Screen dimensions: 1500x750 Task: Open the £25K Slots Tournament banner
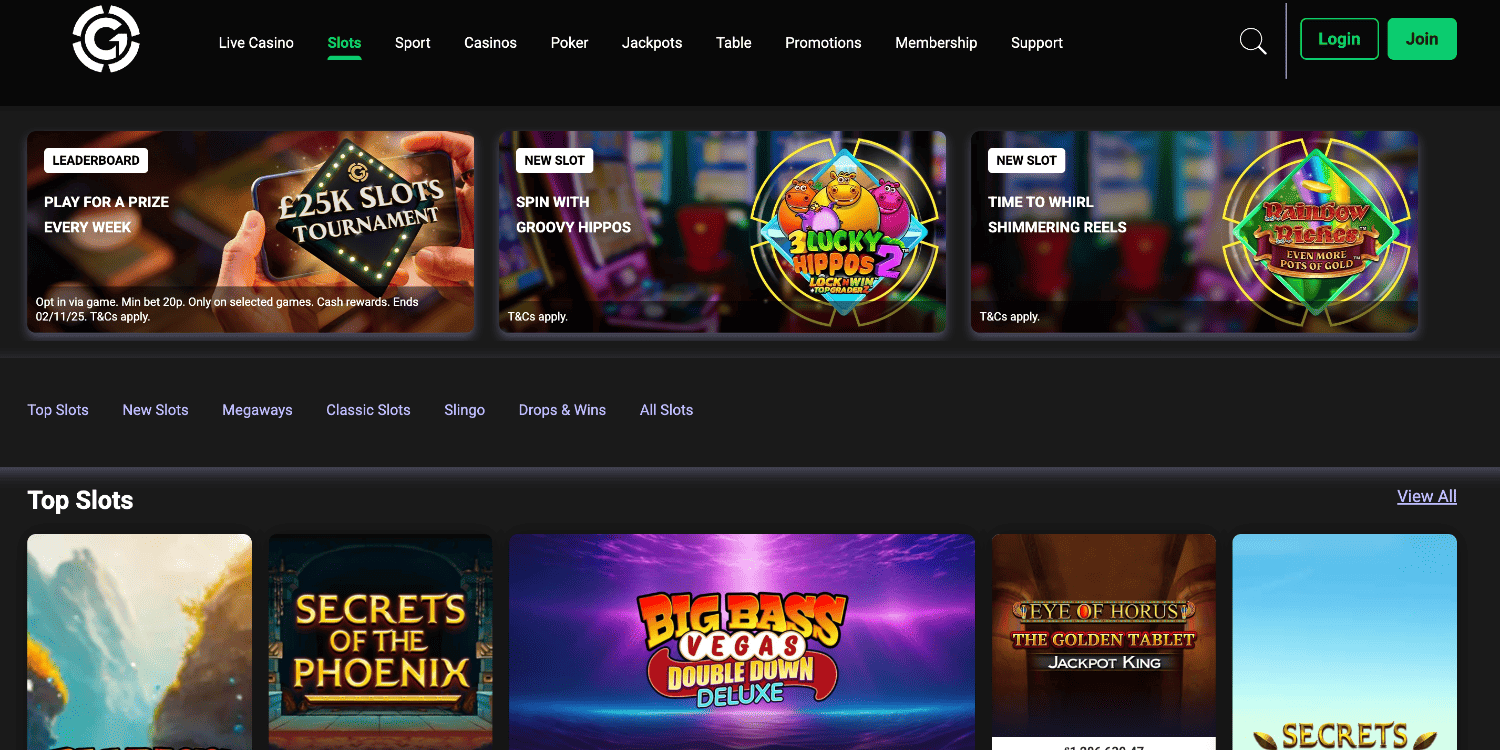pos(251,232)
